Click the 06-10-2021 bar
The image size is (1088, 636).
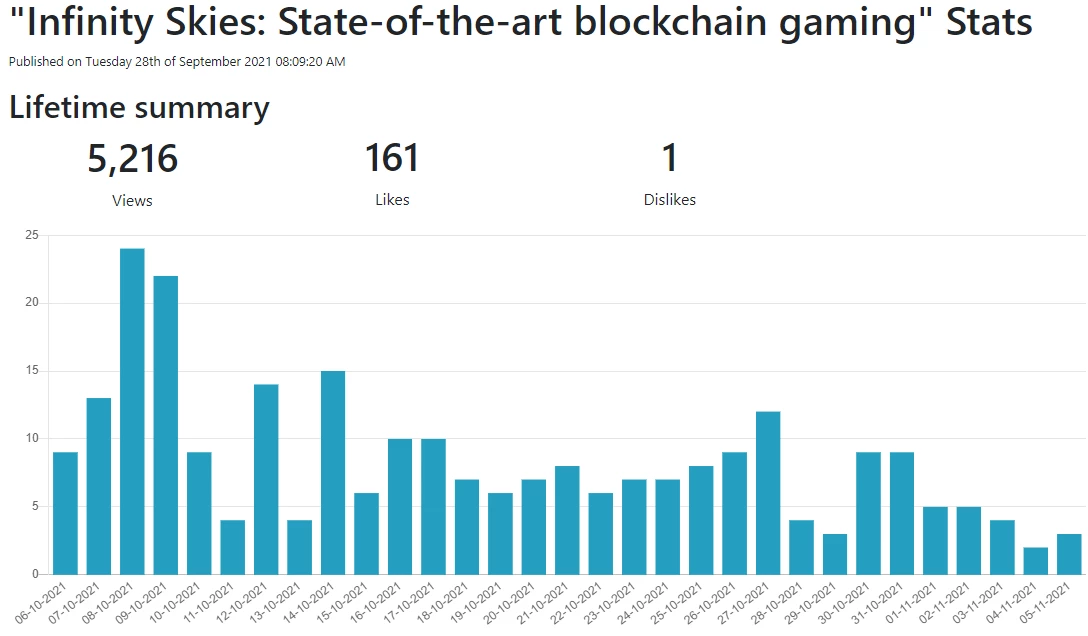tap(65, 513)
